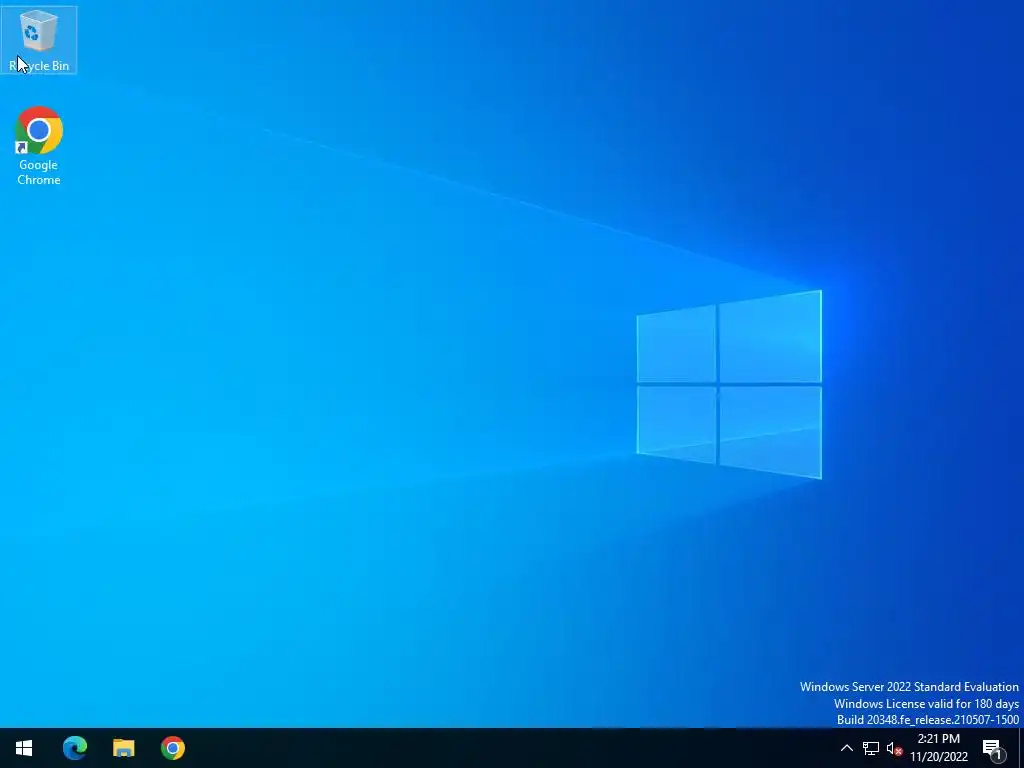Click the Show desktop sliver

coord(1020,748)
